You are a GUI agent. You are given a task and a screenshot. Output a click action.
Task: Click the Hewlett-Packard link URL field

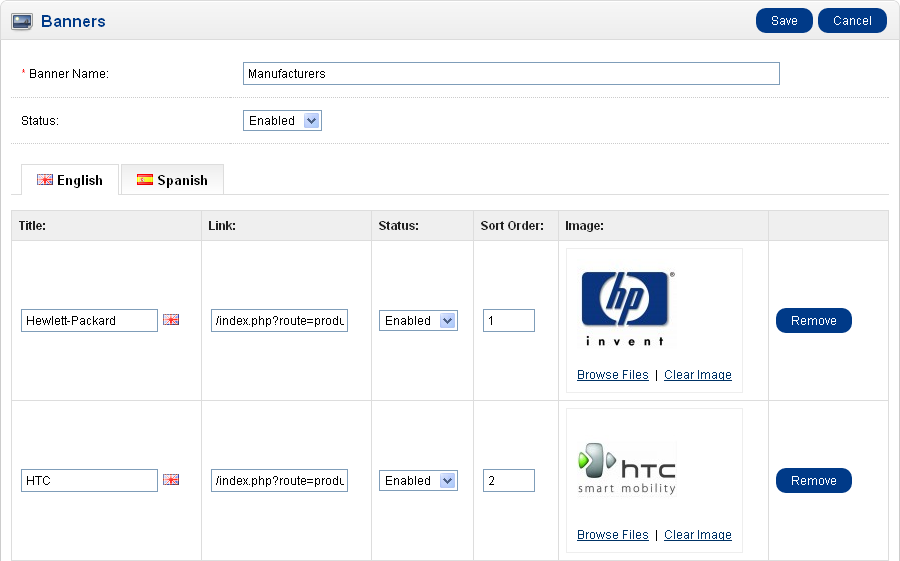point(280,320)
